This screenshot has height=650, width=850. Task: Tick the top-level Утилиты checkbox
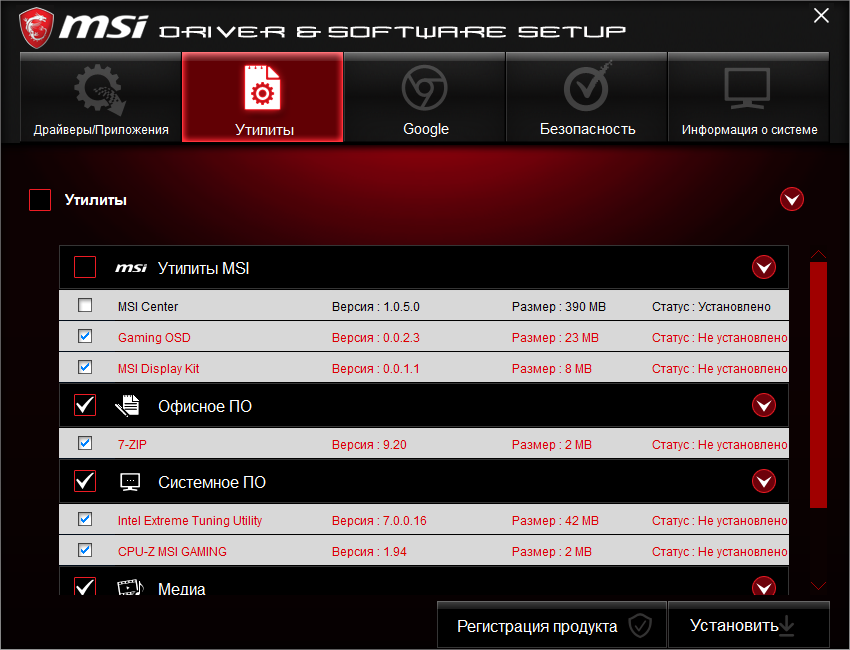[40, 200]
